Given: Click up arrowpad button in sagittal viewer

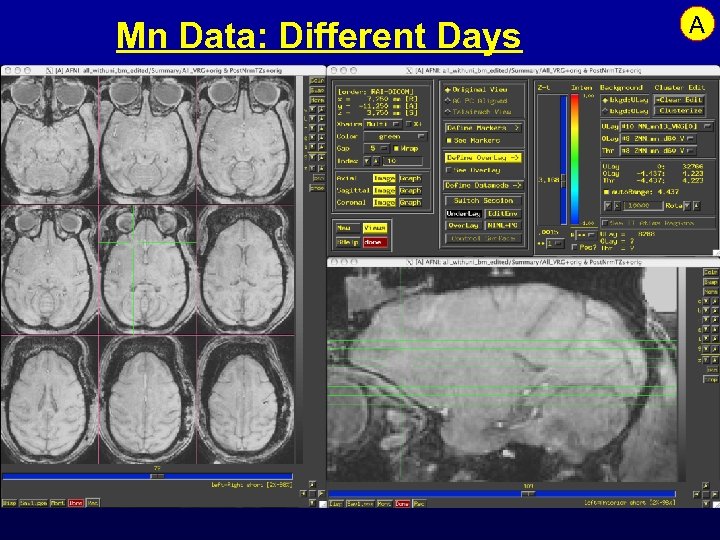Looking at the screenshot, I should pyautogui.click(x=706, y=485).
